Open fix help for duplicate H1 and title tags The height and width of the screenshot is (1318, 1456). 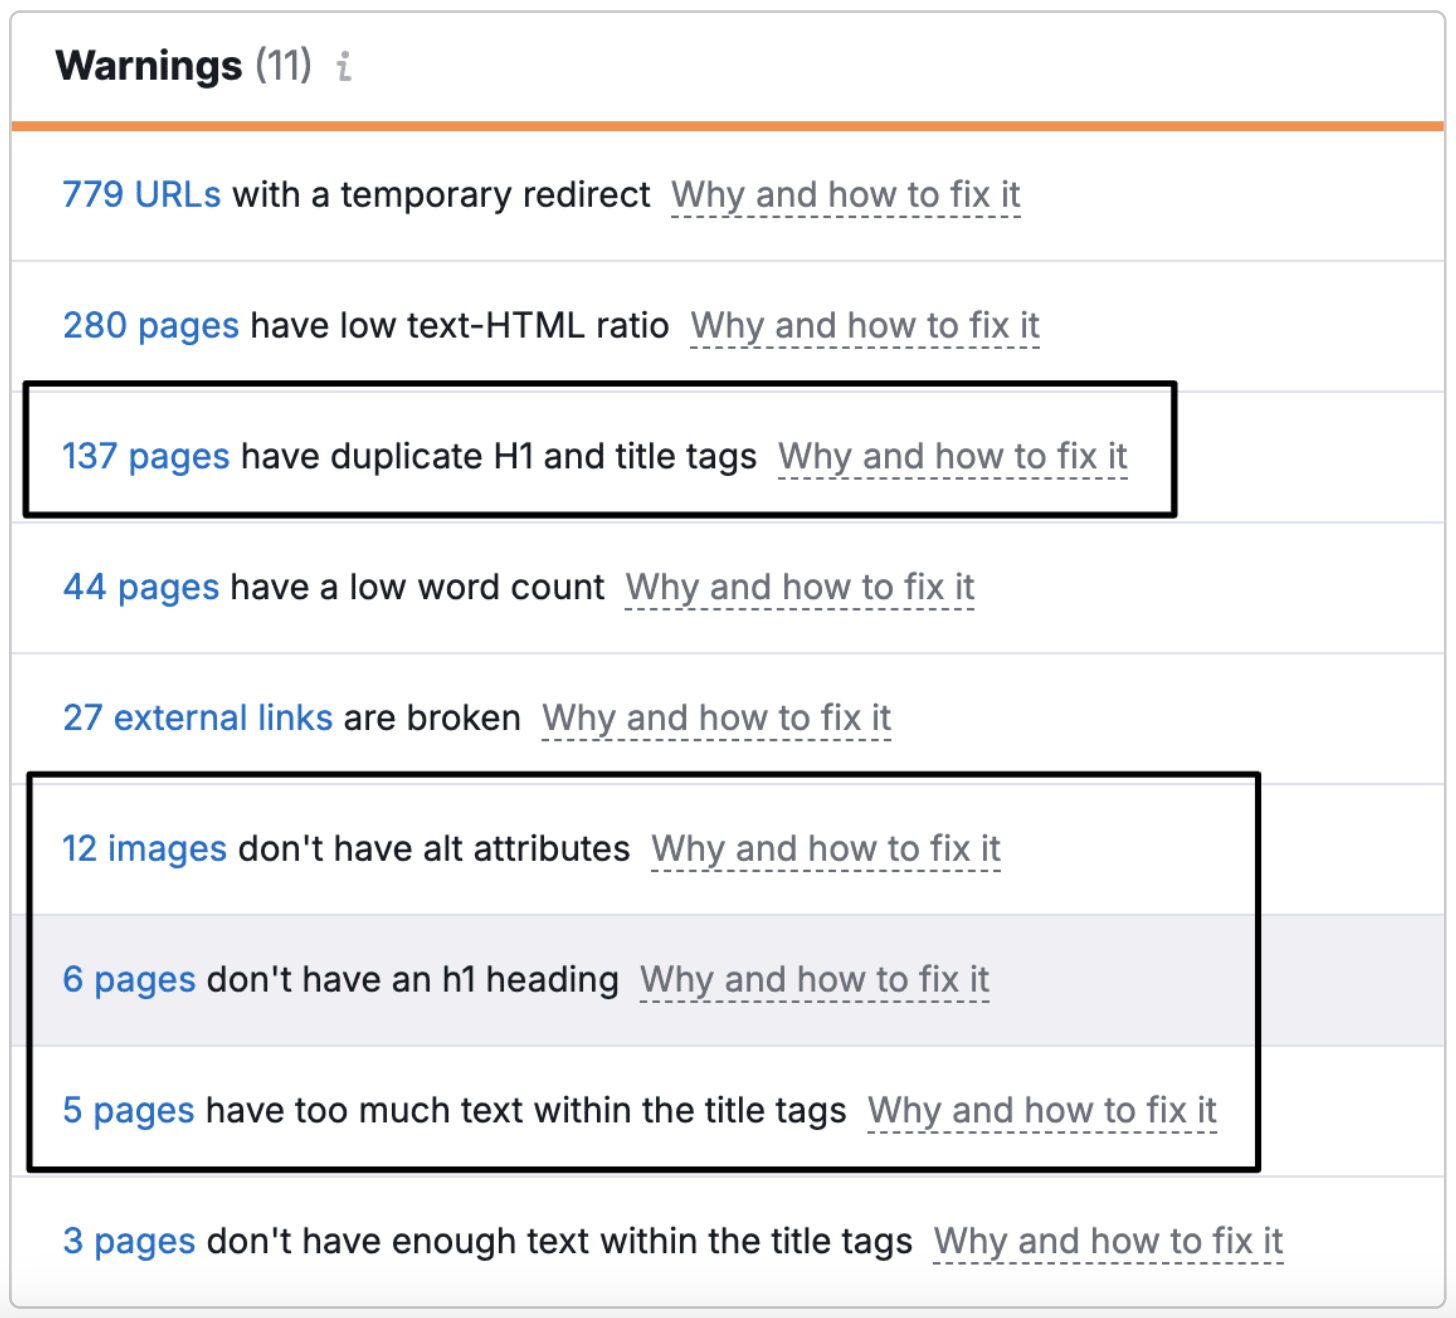pos(953,456)
